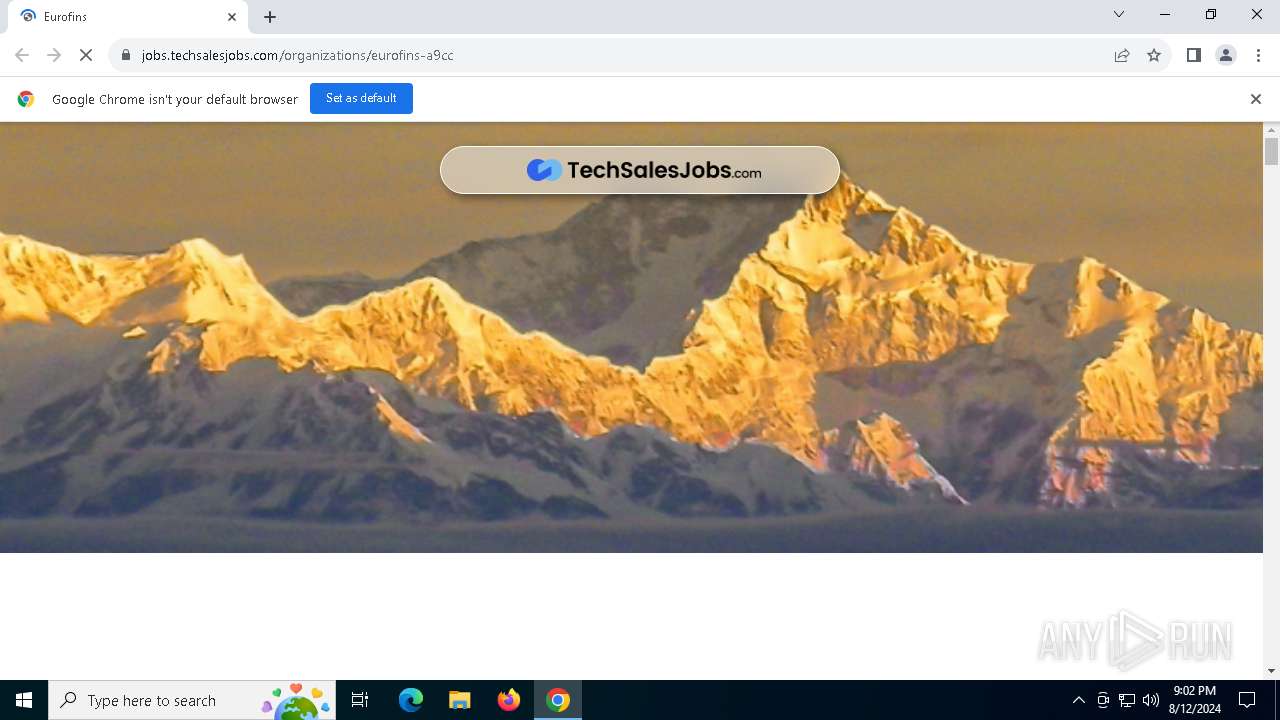The image size is (1280, 720).
Task: Minimize the Chrome window
Action: point(1165,14)
